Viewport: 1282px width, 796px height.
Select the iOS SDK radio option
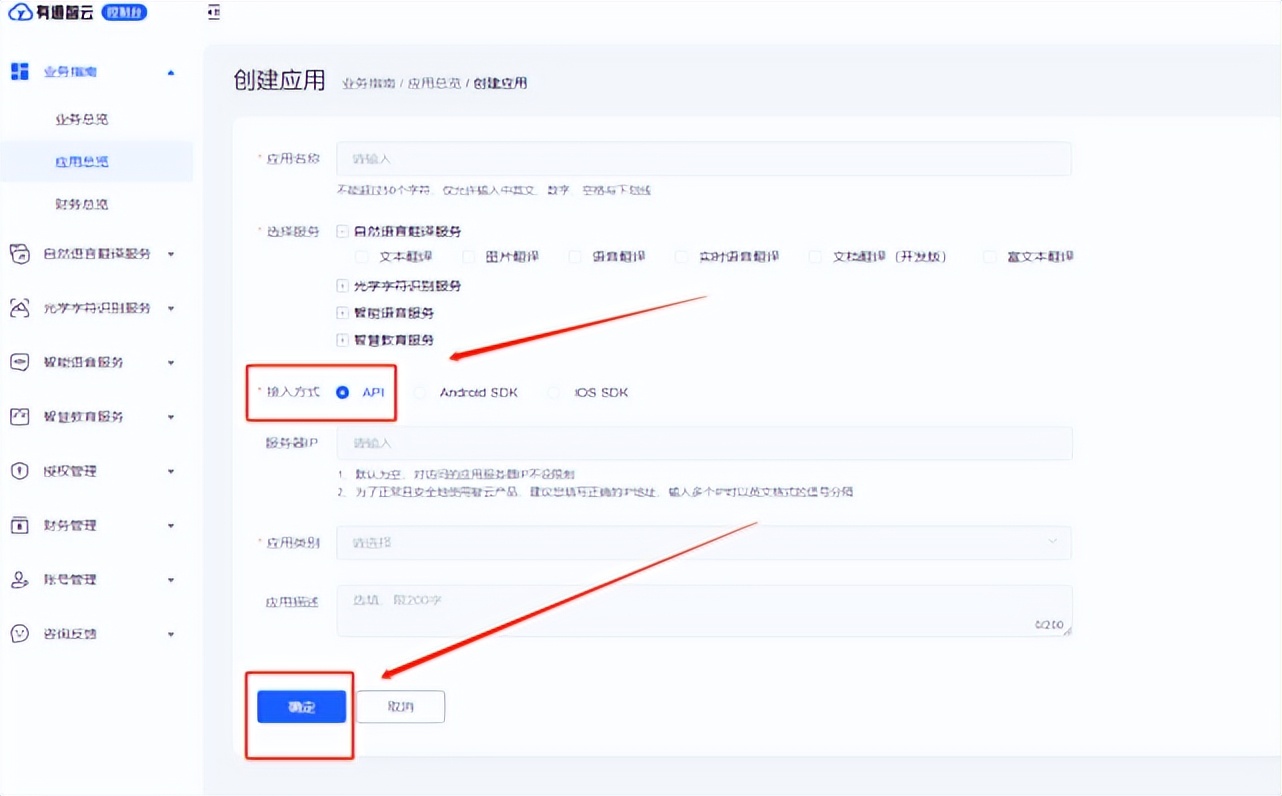[554, 392]
